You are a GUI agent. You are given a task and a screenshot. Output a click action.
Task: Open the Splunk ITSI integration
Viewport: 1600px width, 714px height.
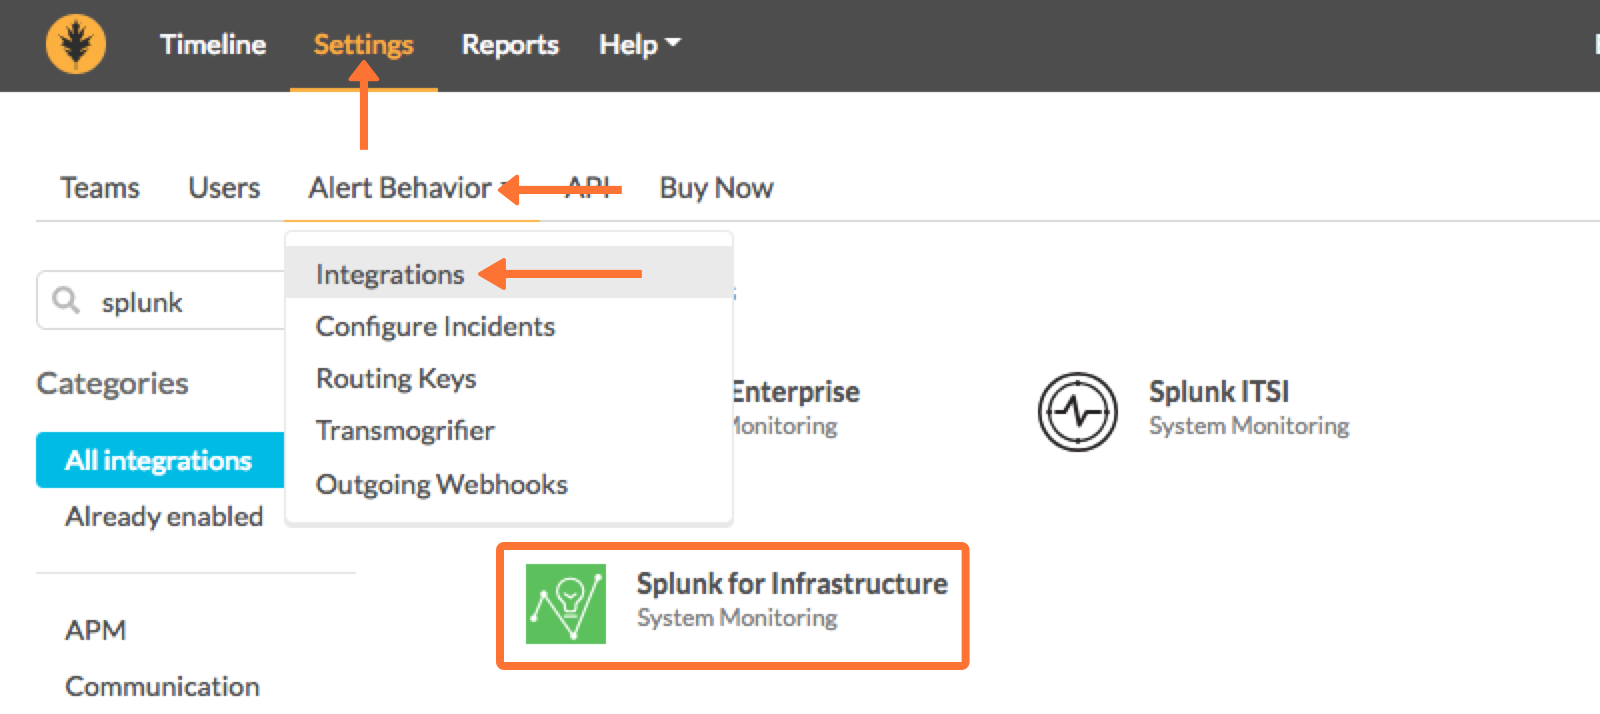1194,410
